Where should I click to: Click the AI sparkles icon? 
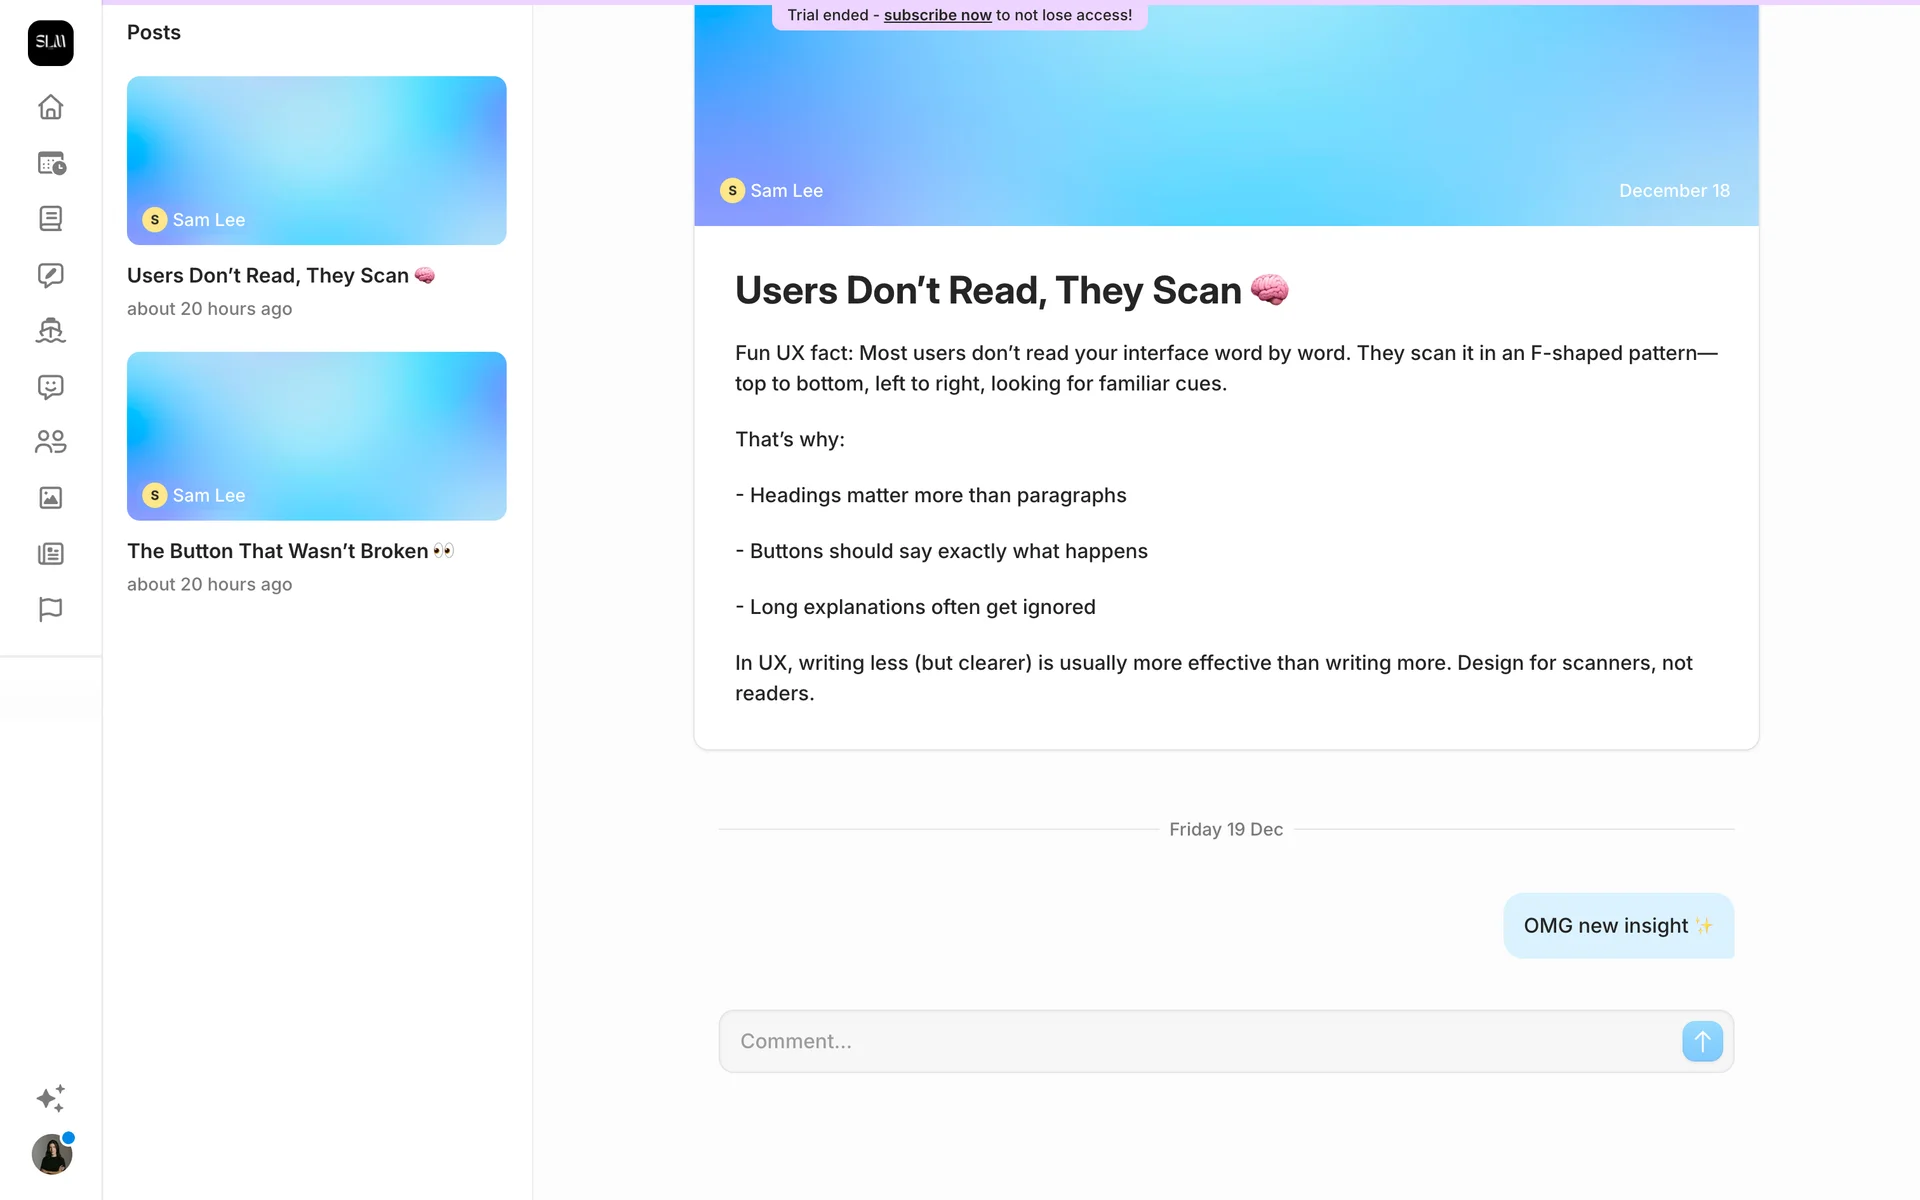(x=50, y=1098)
